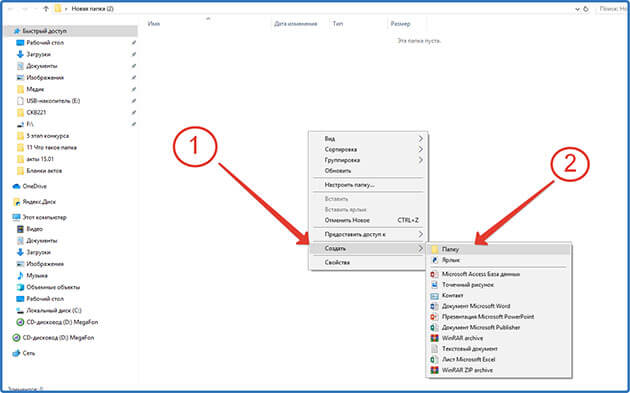The width and height of the screenshot is (630, 393).
Task: Click the Word document icon in submenu
Action: click(x=434, y=306)
